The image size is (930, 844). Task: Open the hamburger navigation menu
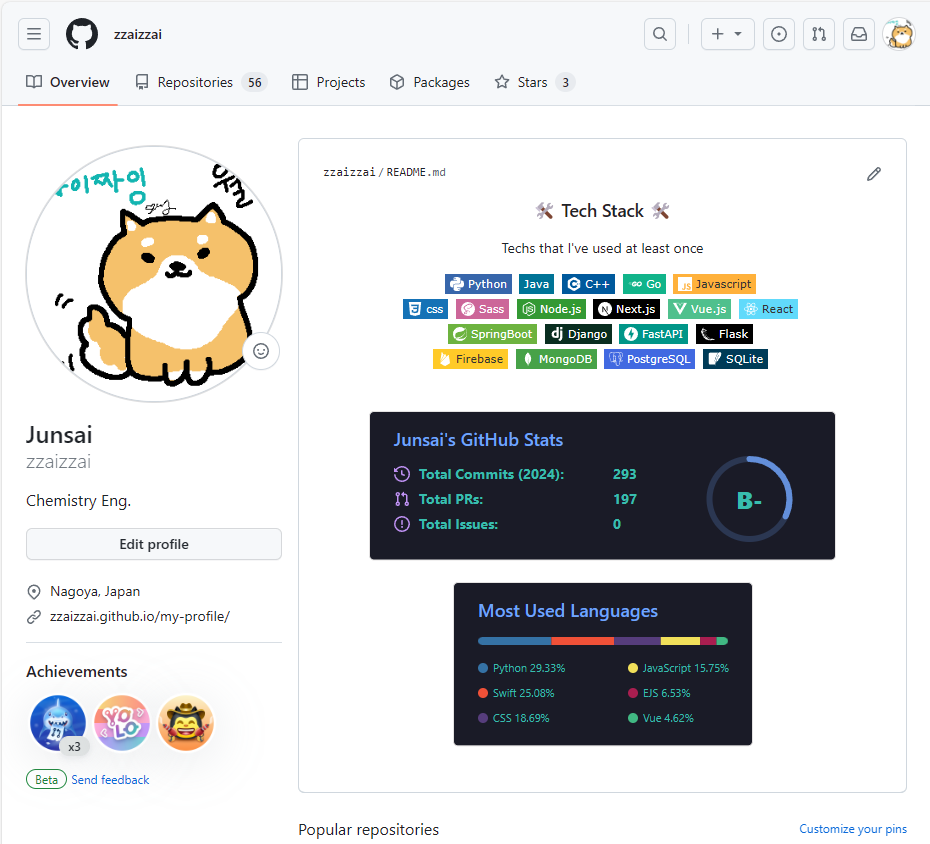pos(34,34)
